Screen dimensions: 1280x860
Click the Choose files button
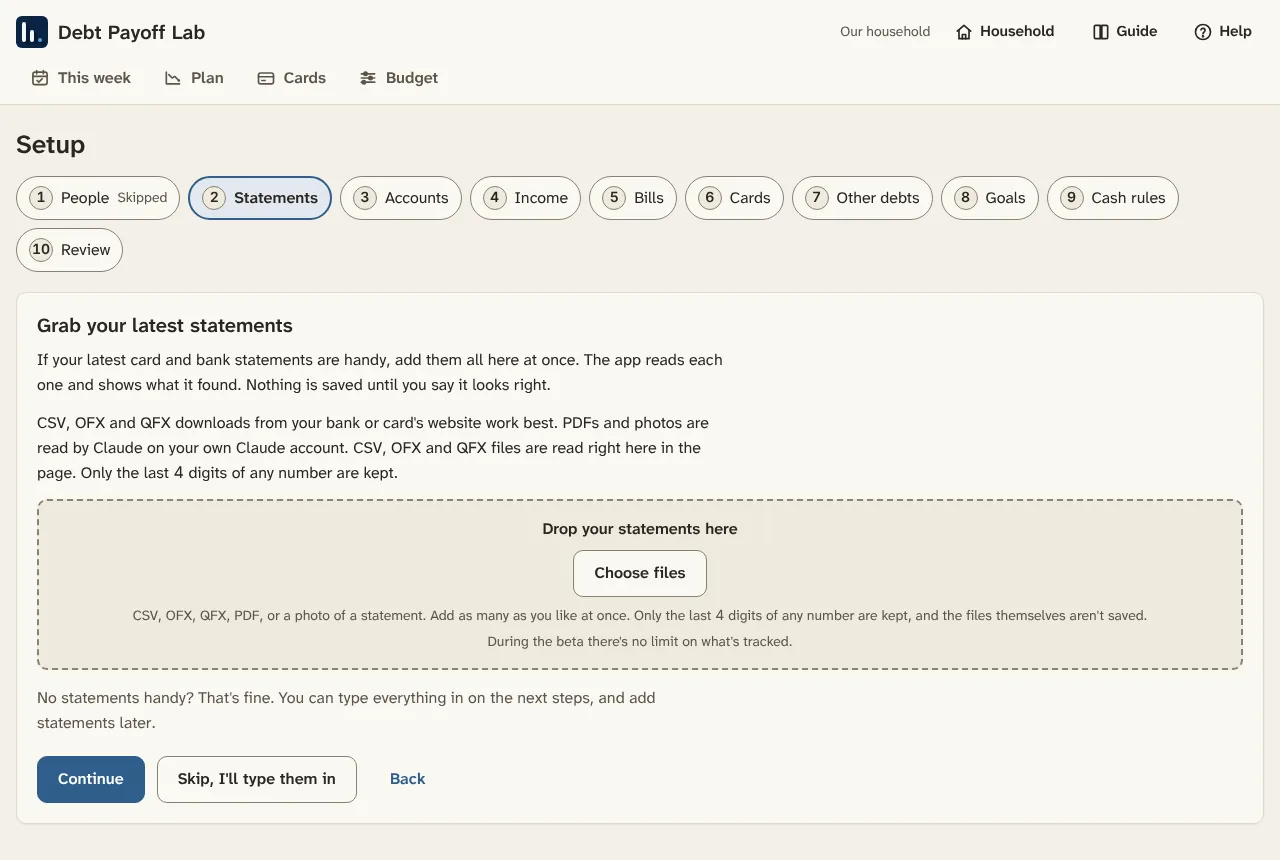click(x=640, y=573)
